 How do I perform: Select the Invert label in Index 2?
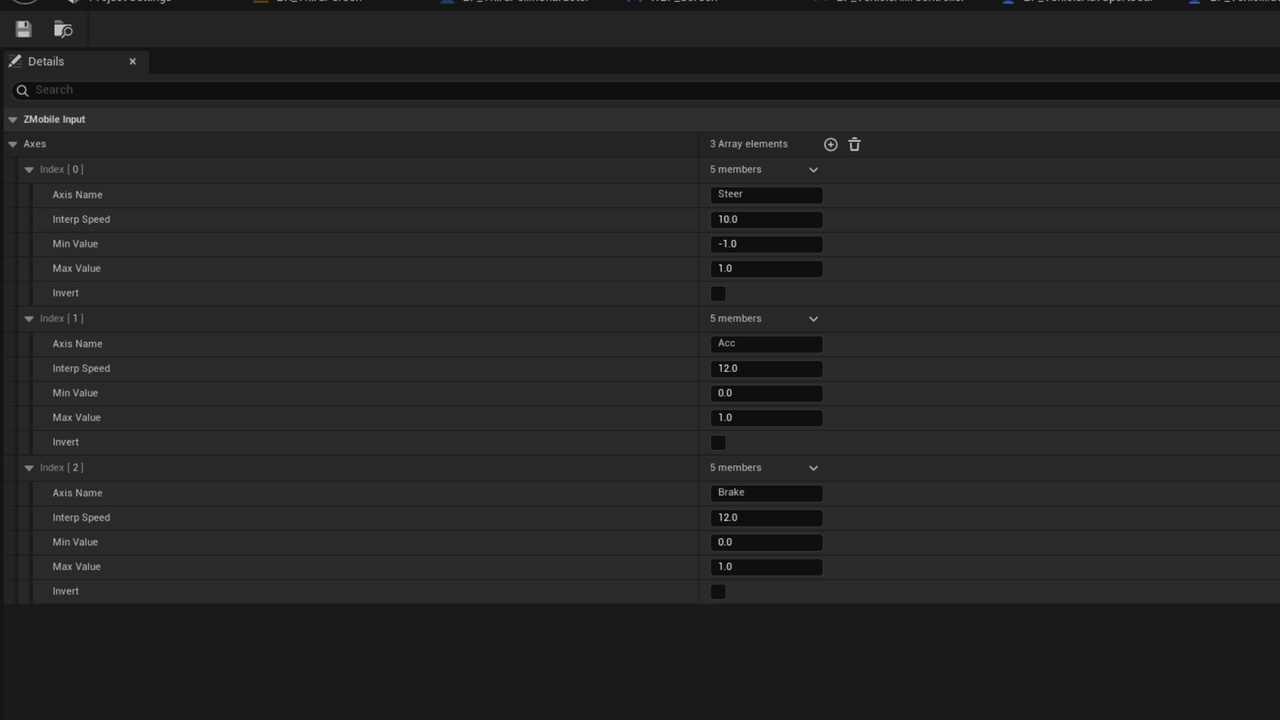pos(65,591)
